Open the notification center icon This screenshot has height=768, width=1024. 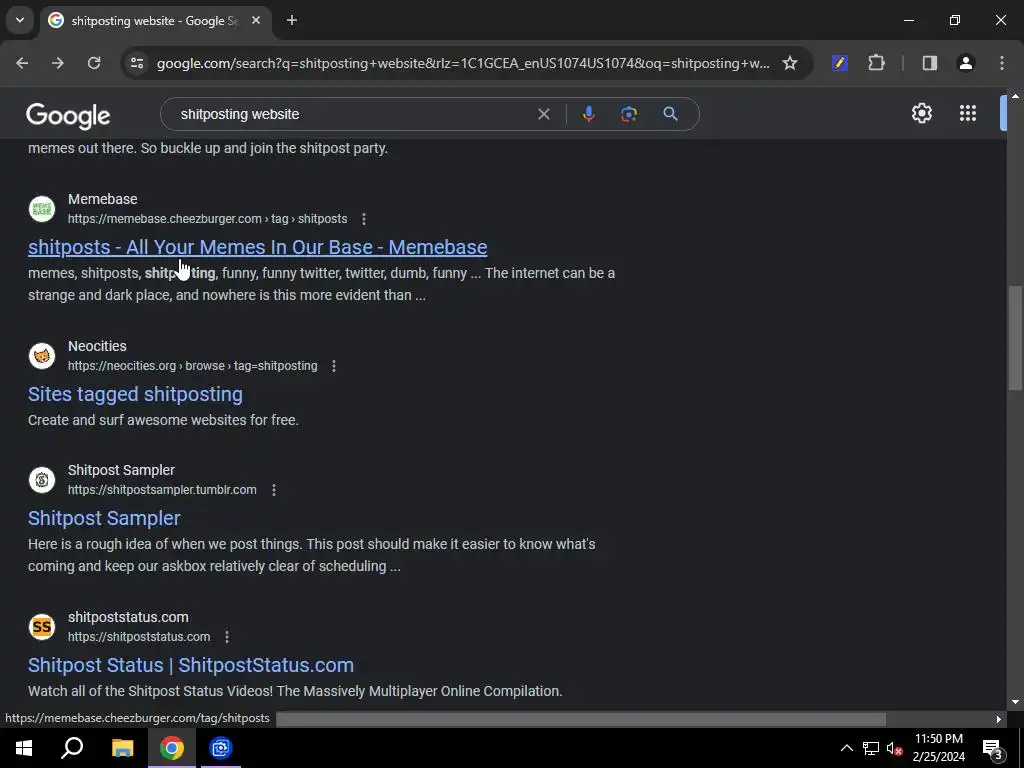point(993,748)
